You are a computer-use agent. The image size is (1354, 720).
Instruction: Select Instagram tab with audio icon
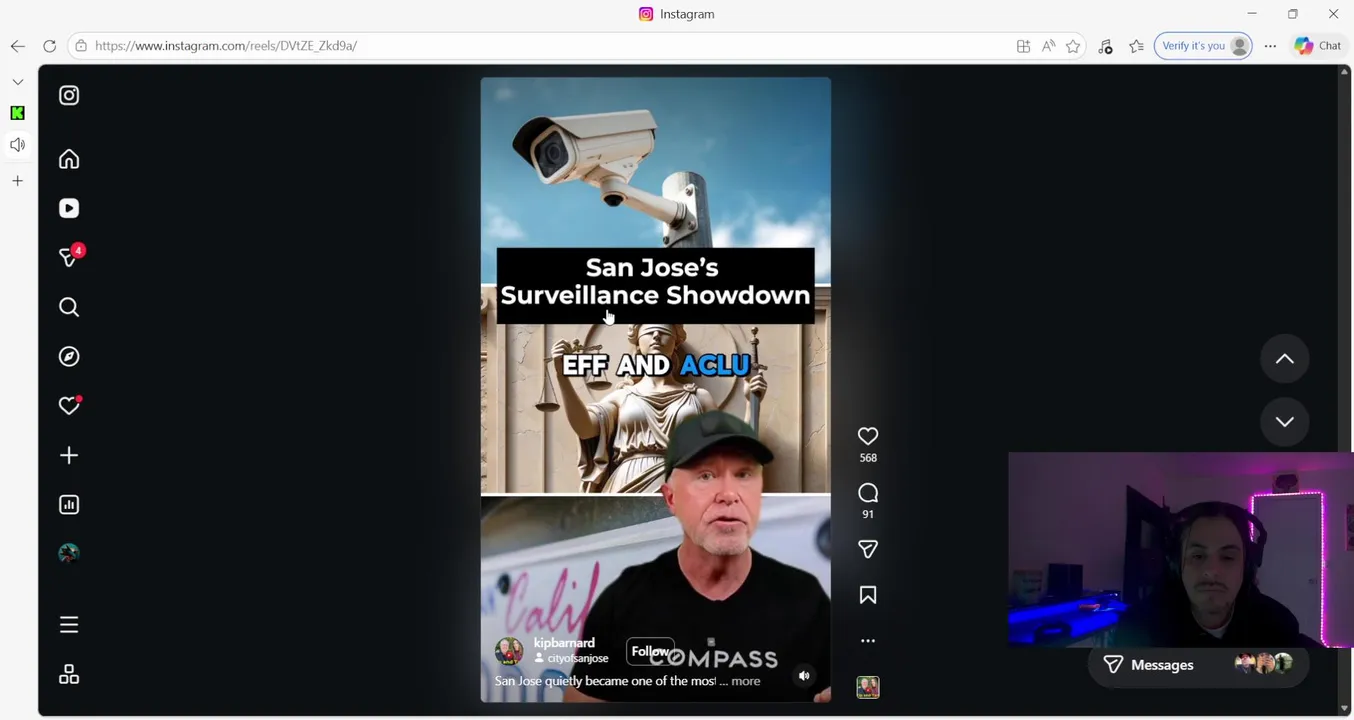(18, 145)
